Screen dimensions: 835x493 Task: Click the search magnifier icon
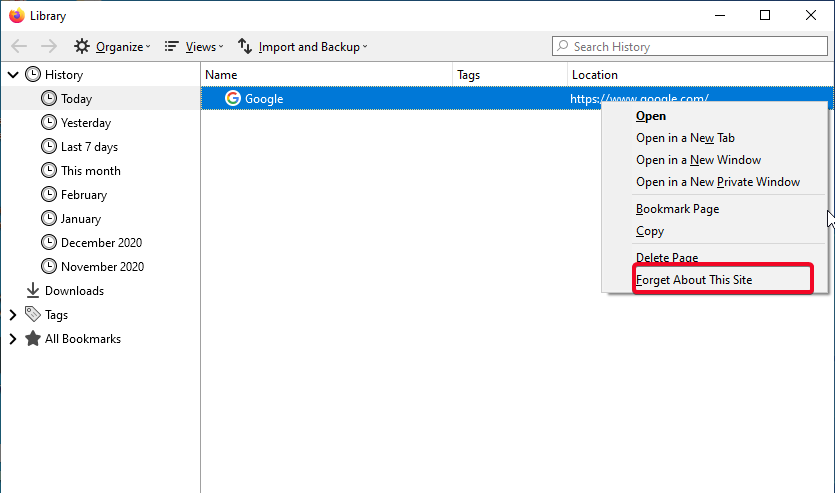coord(562,46)
